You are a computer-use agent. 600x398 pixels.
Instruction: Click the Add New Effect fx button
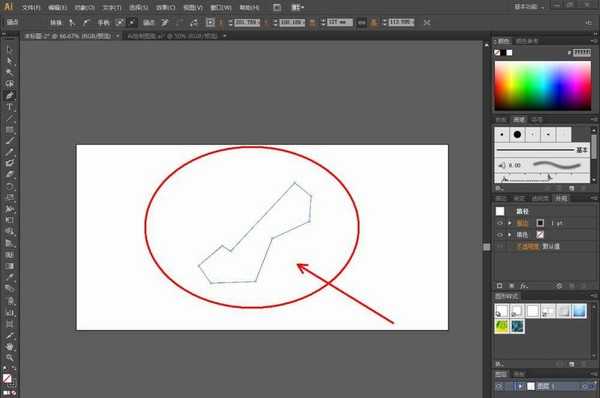[x=523, y=286]
